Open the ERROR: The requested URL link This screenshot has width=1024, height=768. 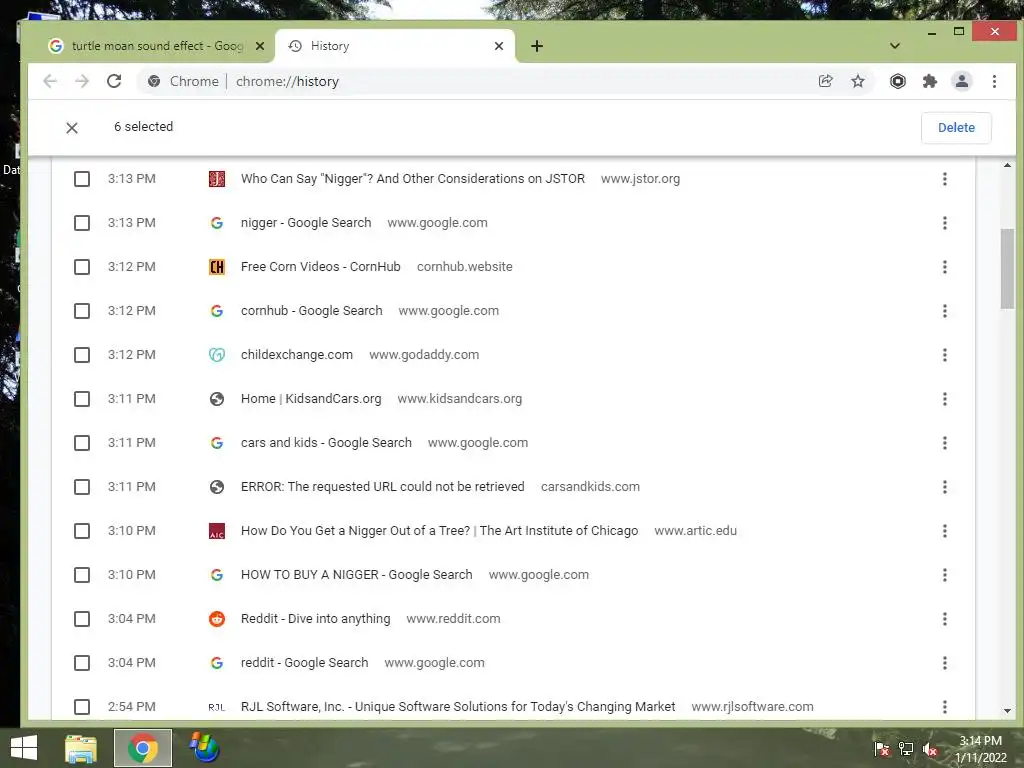tap(383, 487)
